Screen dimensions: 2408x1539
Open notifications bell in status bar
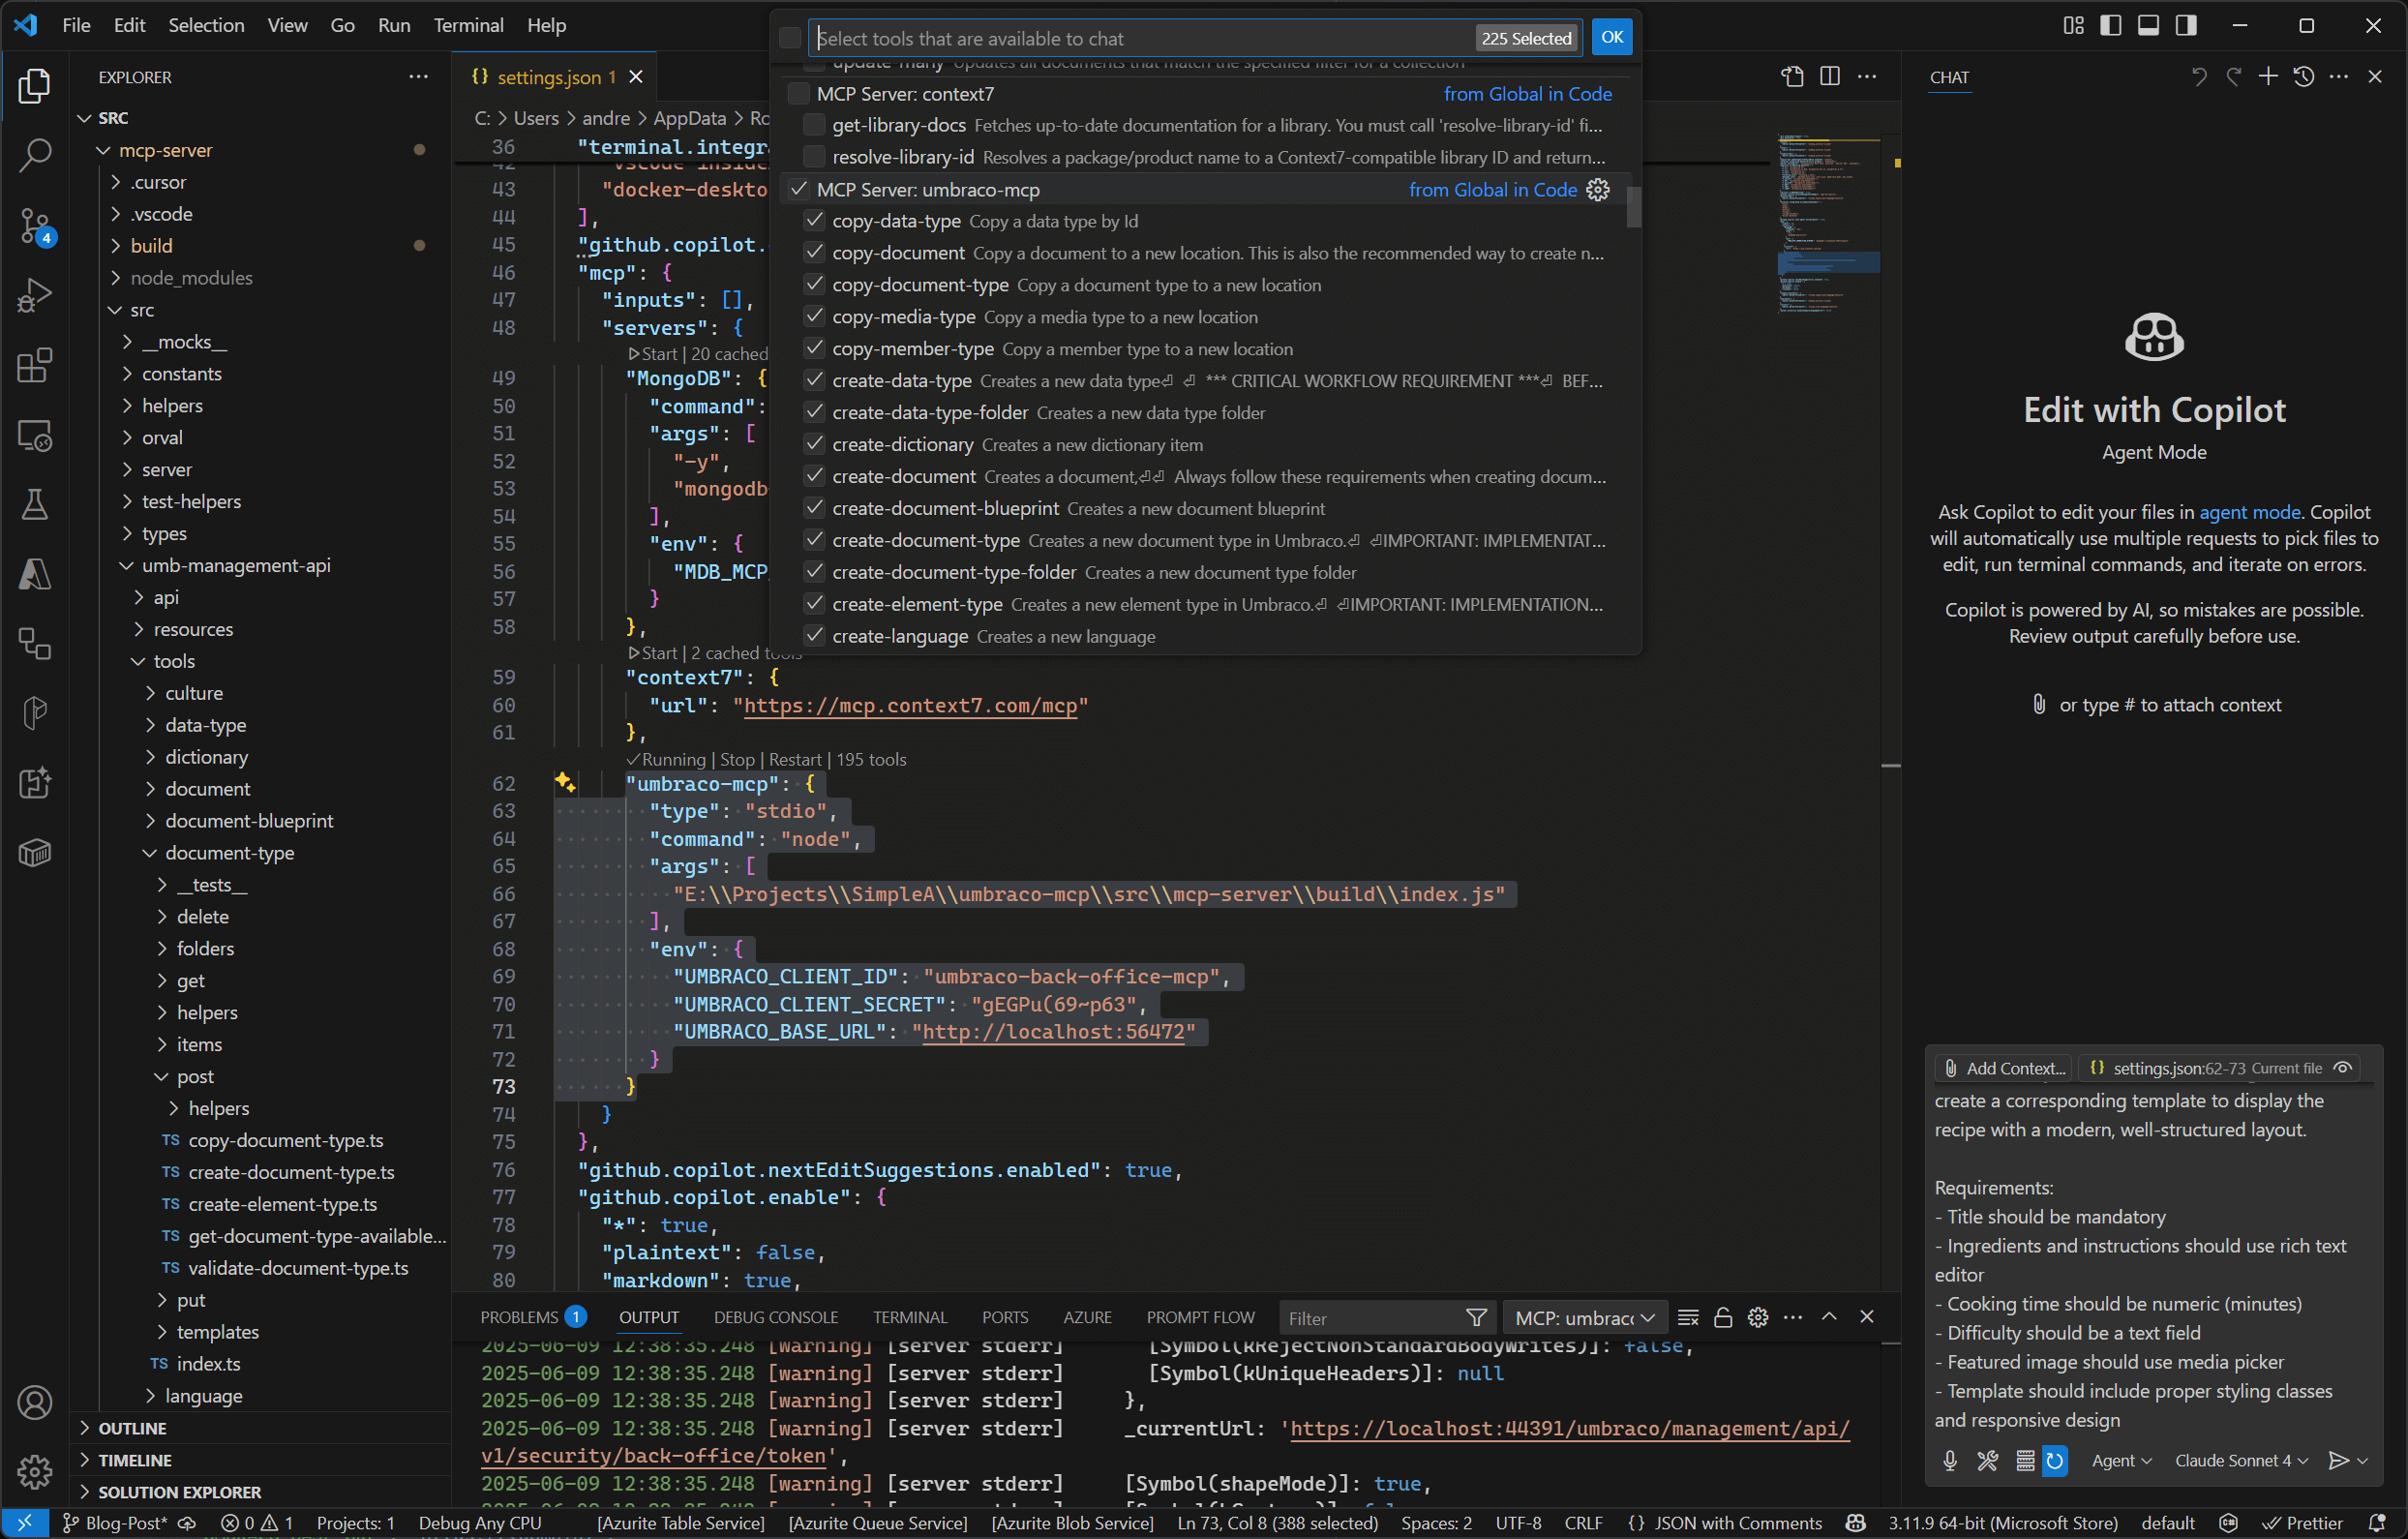click(x=2377, y=1523)
